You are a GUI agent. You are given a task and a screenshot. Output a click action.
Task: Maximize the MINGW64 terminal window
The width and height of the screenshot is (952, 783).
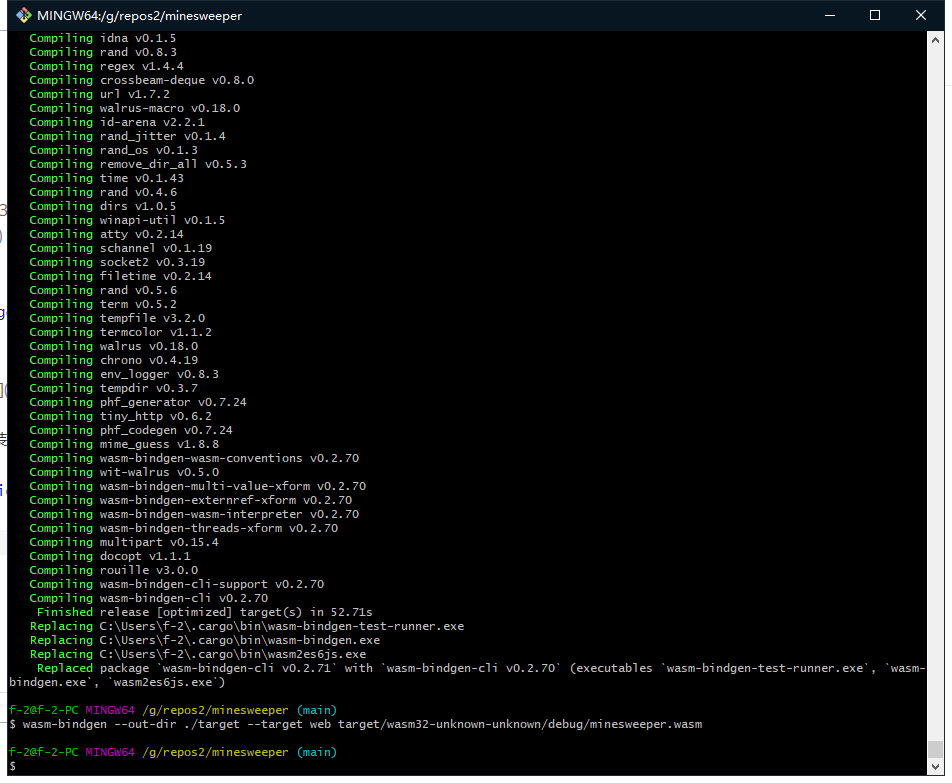(x=874, y=16)
